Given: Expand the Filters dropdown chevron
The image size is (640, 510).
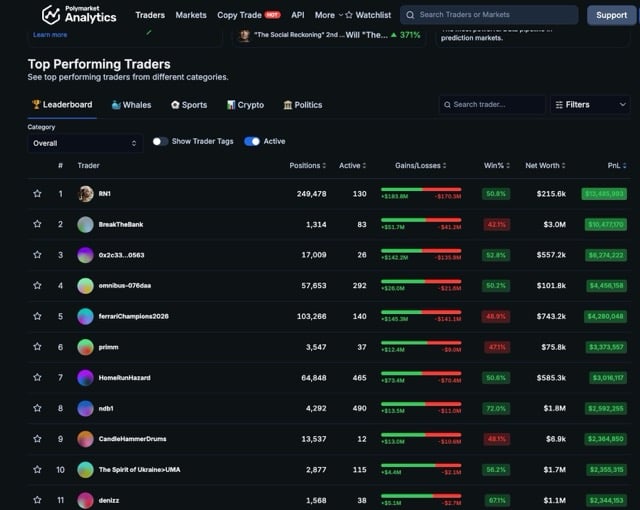Looking at the screenshot, I should coord(622,105).
